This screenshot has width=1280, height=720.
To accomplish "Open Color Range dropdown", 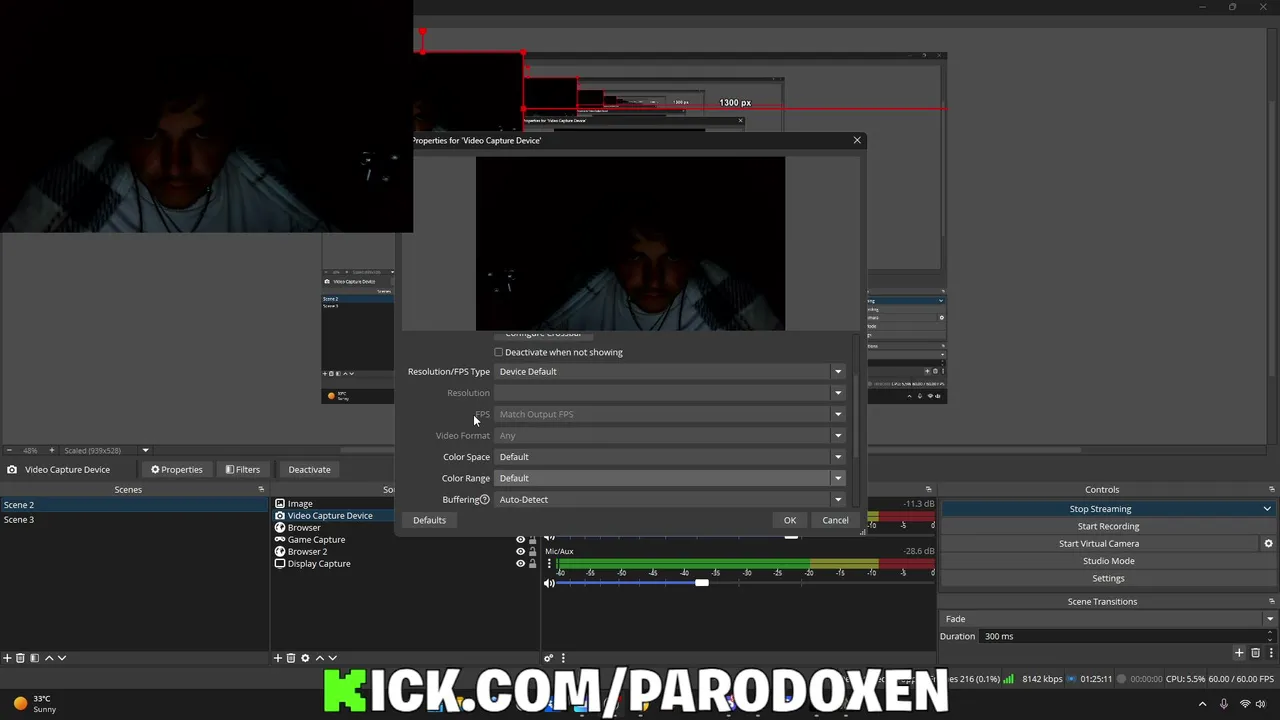I will click(x=670, y=478).
